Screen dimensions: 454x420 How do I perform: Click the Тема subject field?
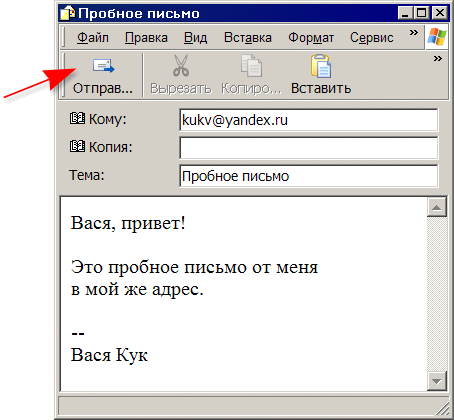click(x=309, y=176)
